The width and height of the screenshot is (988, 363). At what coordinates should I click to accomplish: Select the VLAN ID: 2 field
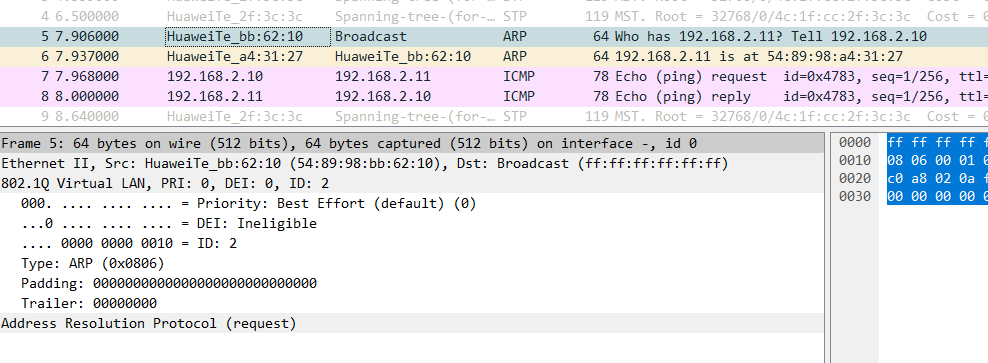pos(129,243)
